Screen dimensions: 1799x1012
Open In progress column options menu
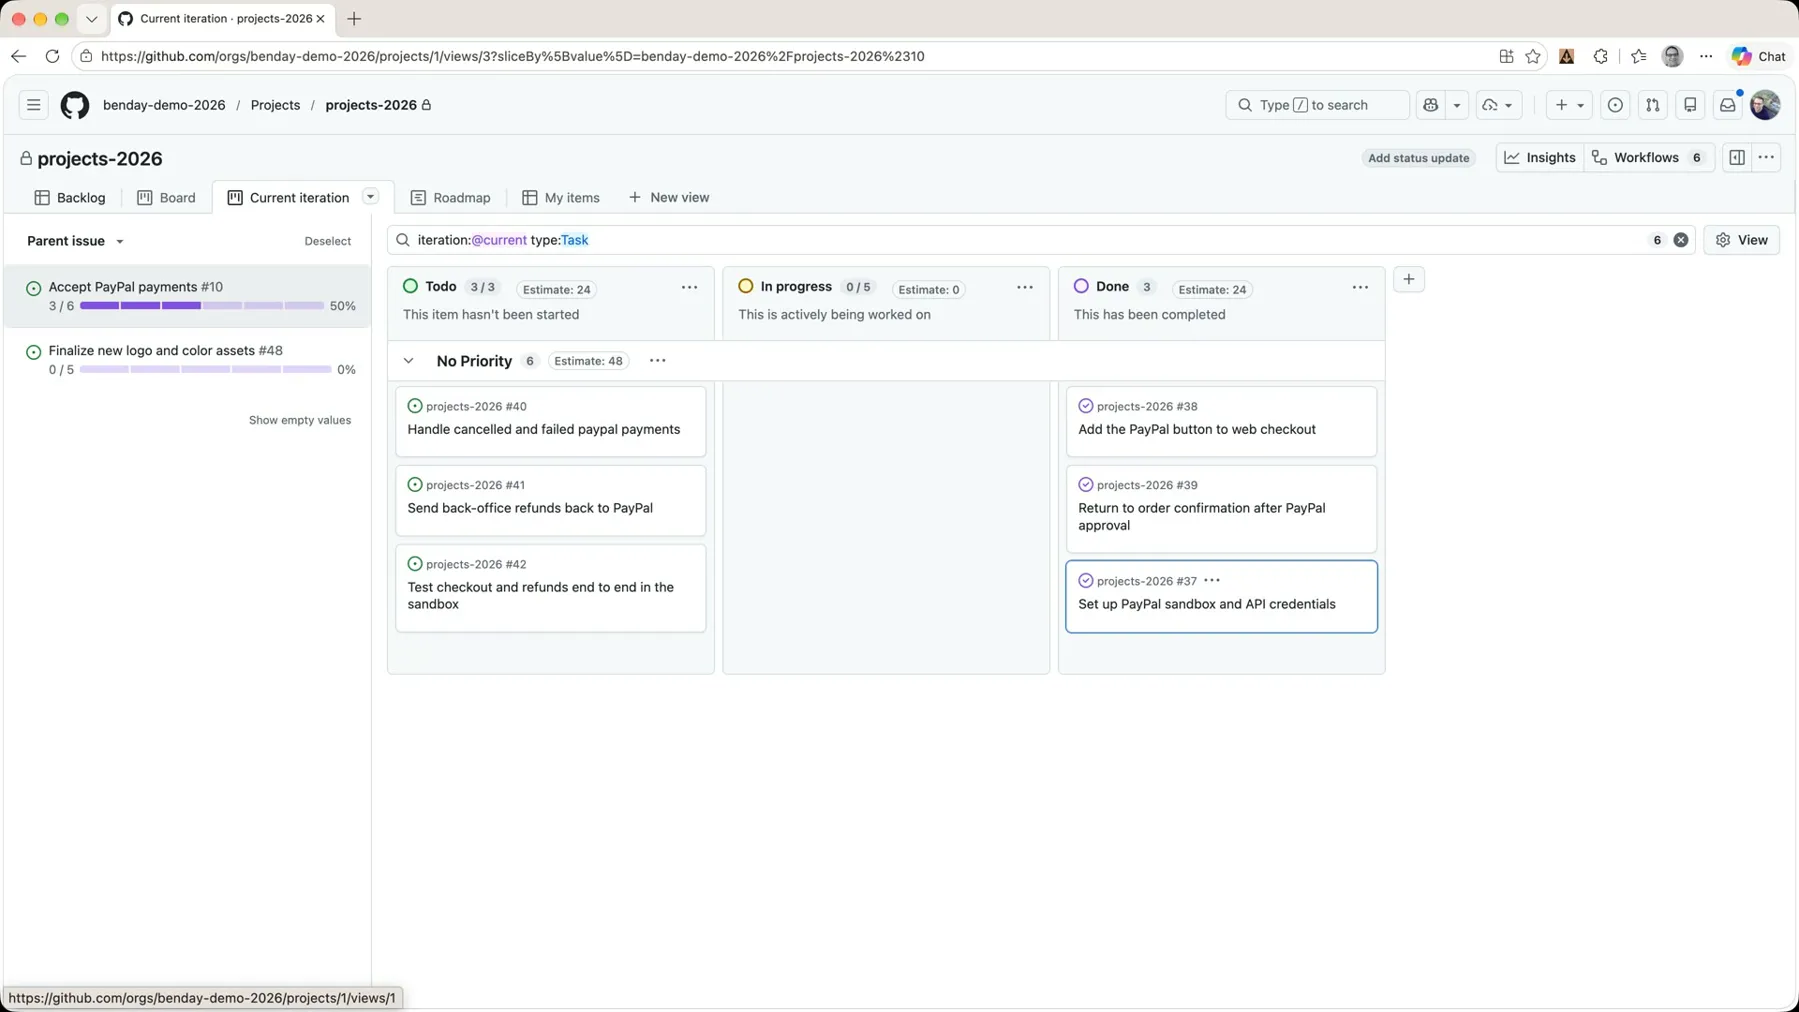pyautogui.click(x=1025, y=288)
